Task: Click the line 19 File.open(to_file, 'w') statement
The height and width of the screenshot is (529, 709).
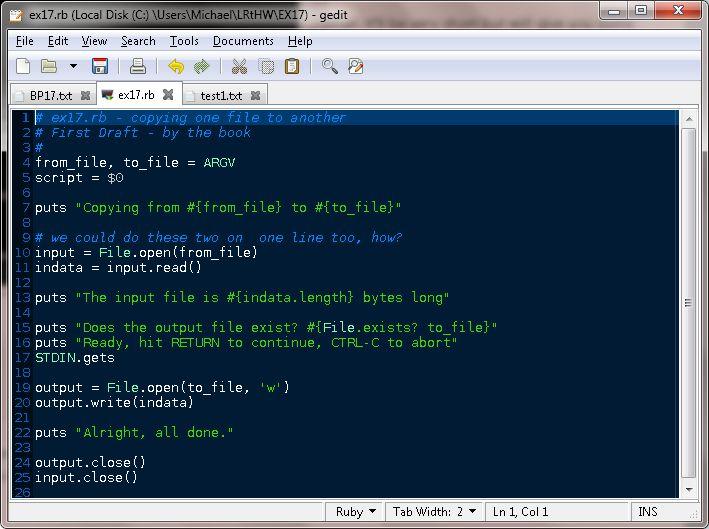Action: [162, 387]
